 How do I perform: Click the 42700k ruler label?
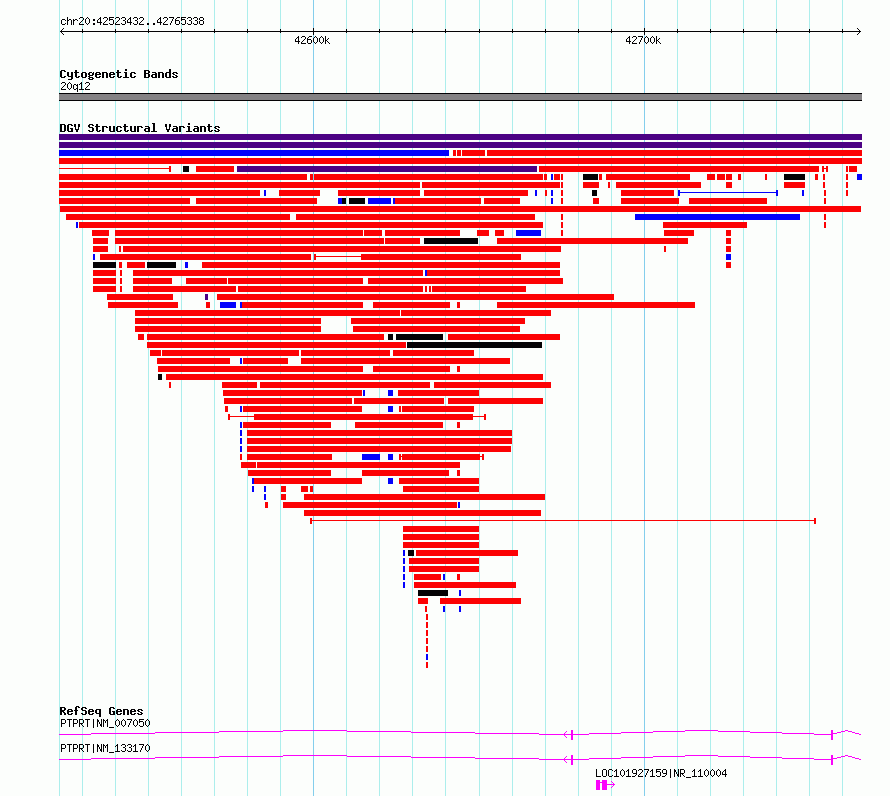[x=643, y=40]
